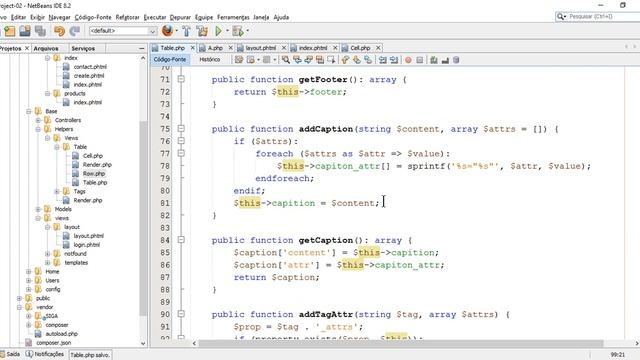Expand the Models folder in tree
This screenshot has height=360, width=640.
pyautogui.click(x=38, y=209)
